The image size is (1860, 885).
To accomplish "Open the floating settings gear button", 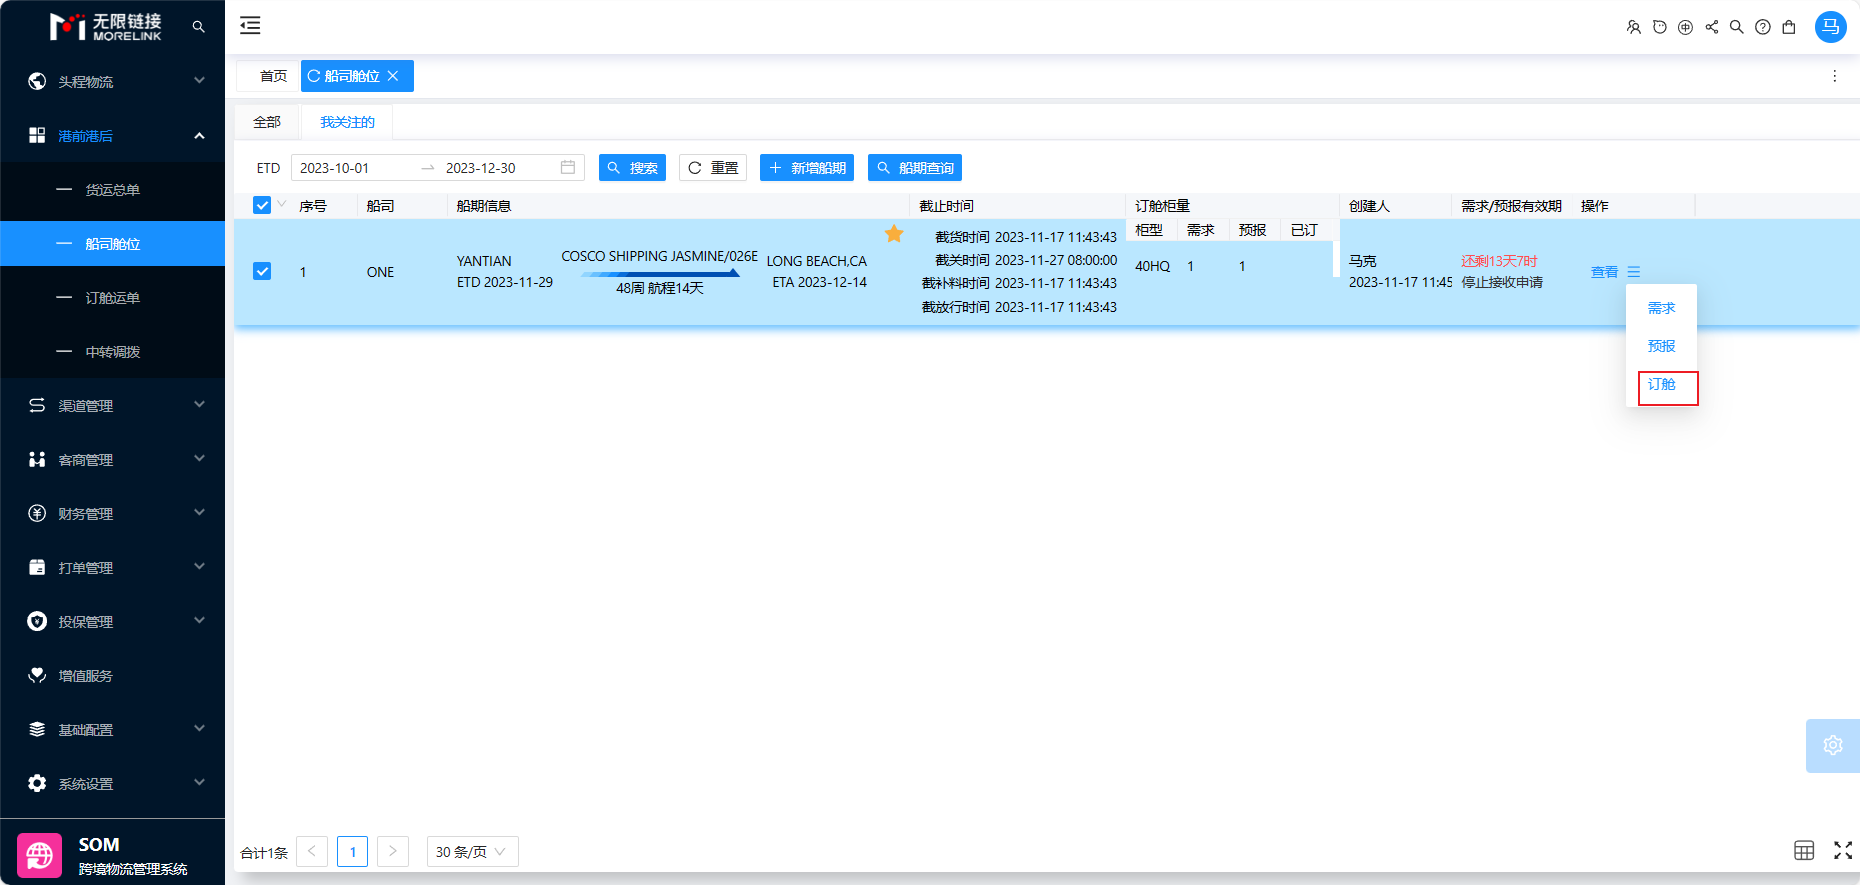I will coord(1832,745).
